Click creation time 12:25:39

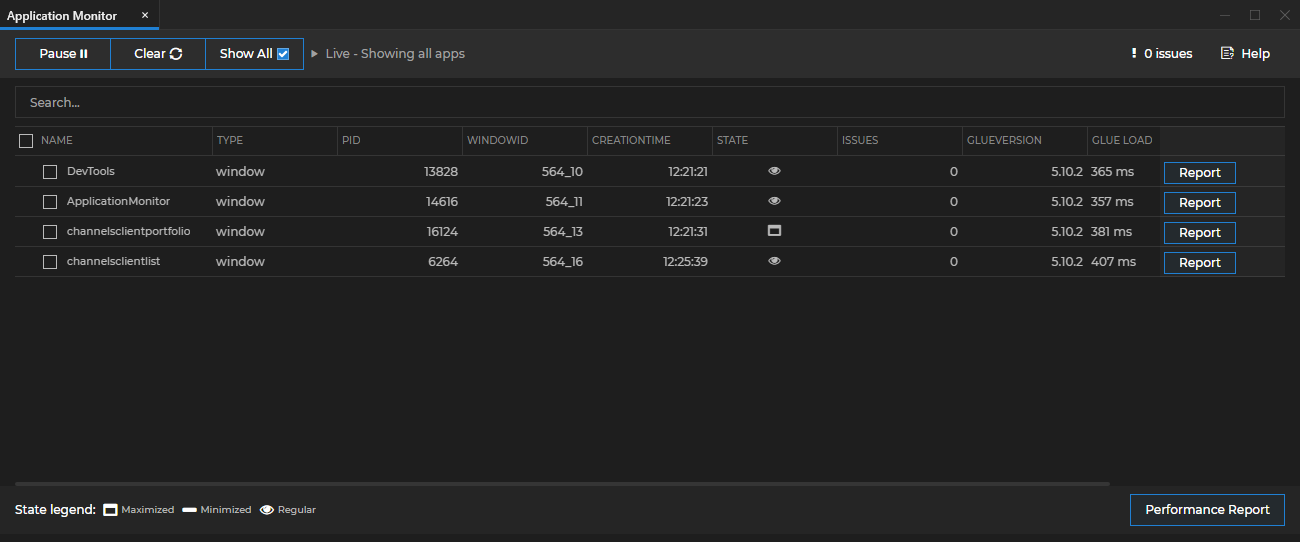pos(685,262)
